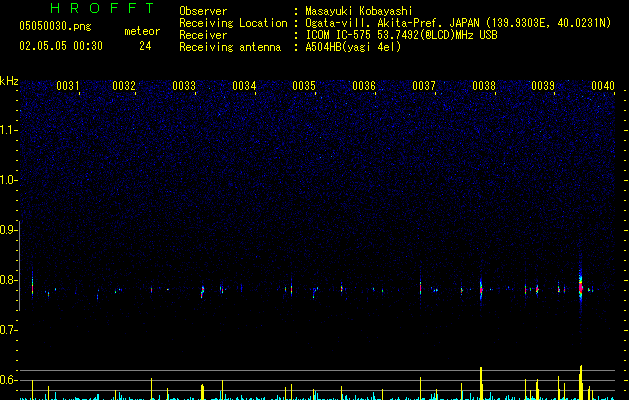The height and width of the screenshot is (400, 629).
Task: Select the ICOM IC-575 53.7492 MHz receiver text
Action: (401, 35)
